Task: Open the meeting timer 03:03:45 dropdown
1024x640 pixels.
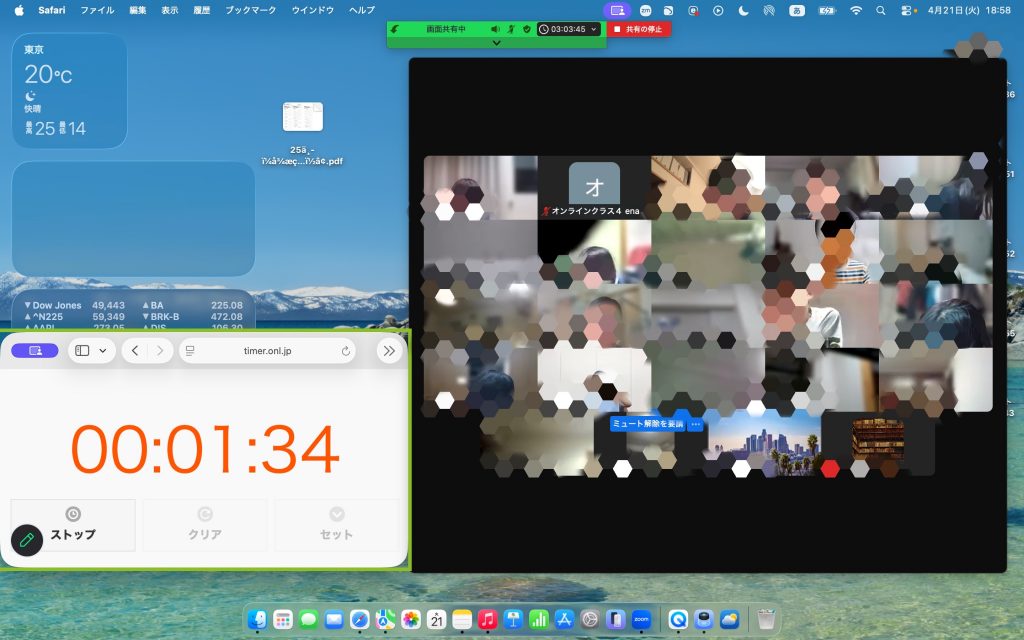Action: coord(569,29)
